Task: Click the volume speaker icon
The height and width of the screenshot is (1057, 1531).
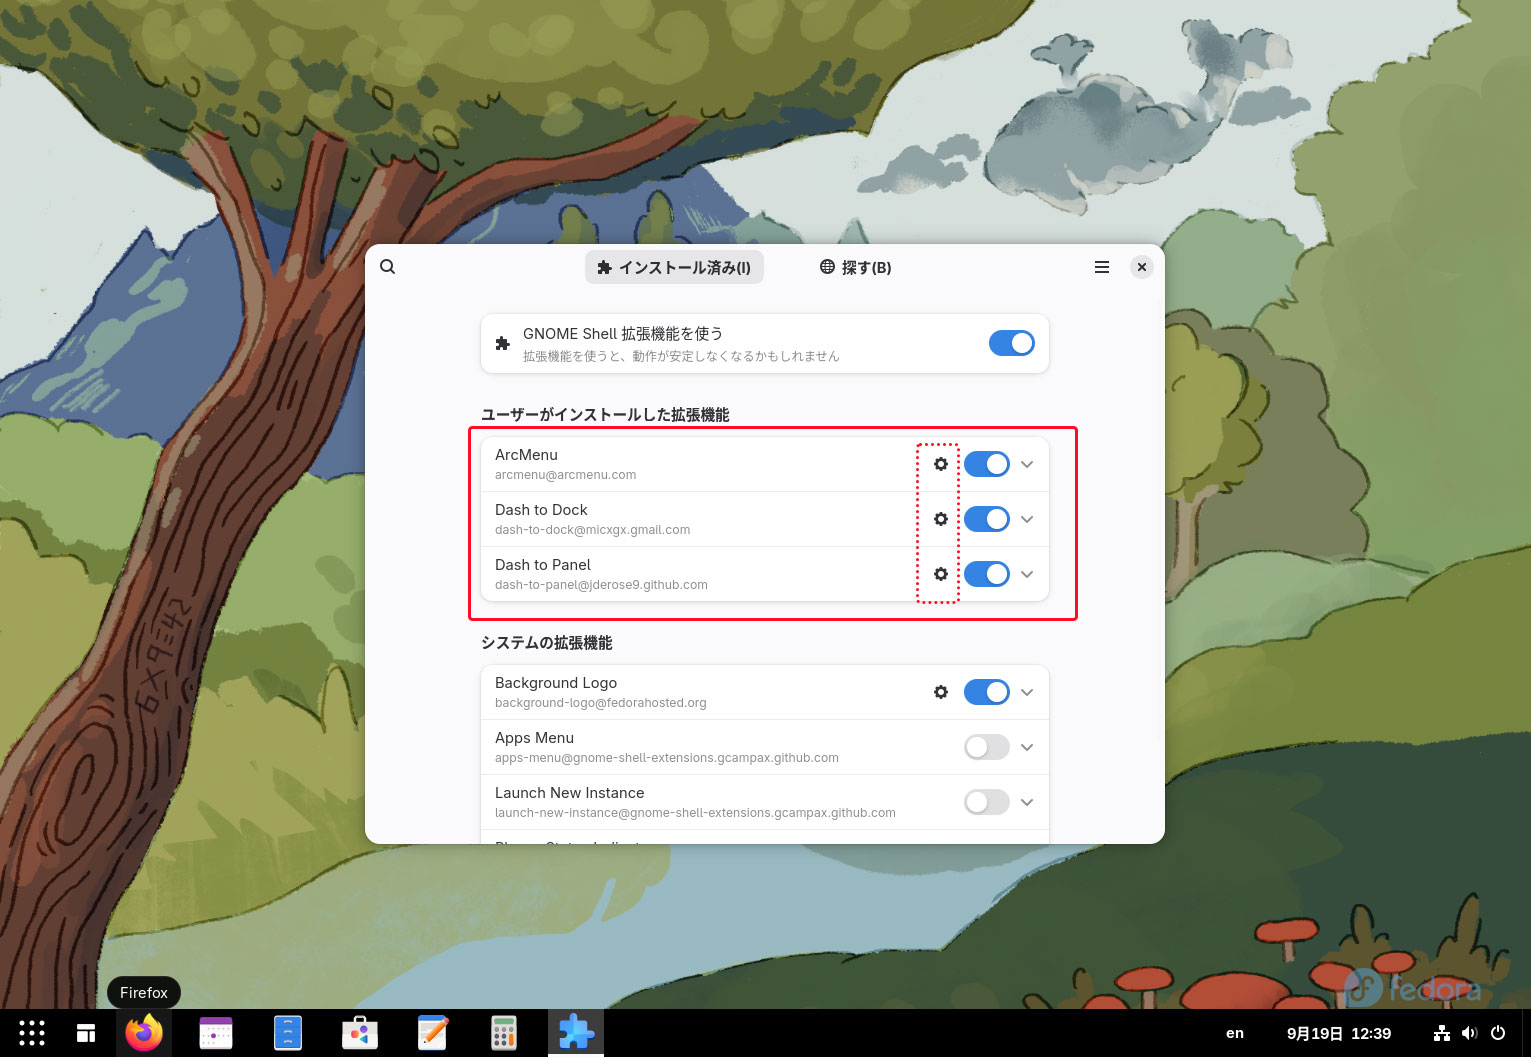Action: (x=1469, y=1033)
